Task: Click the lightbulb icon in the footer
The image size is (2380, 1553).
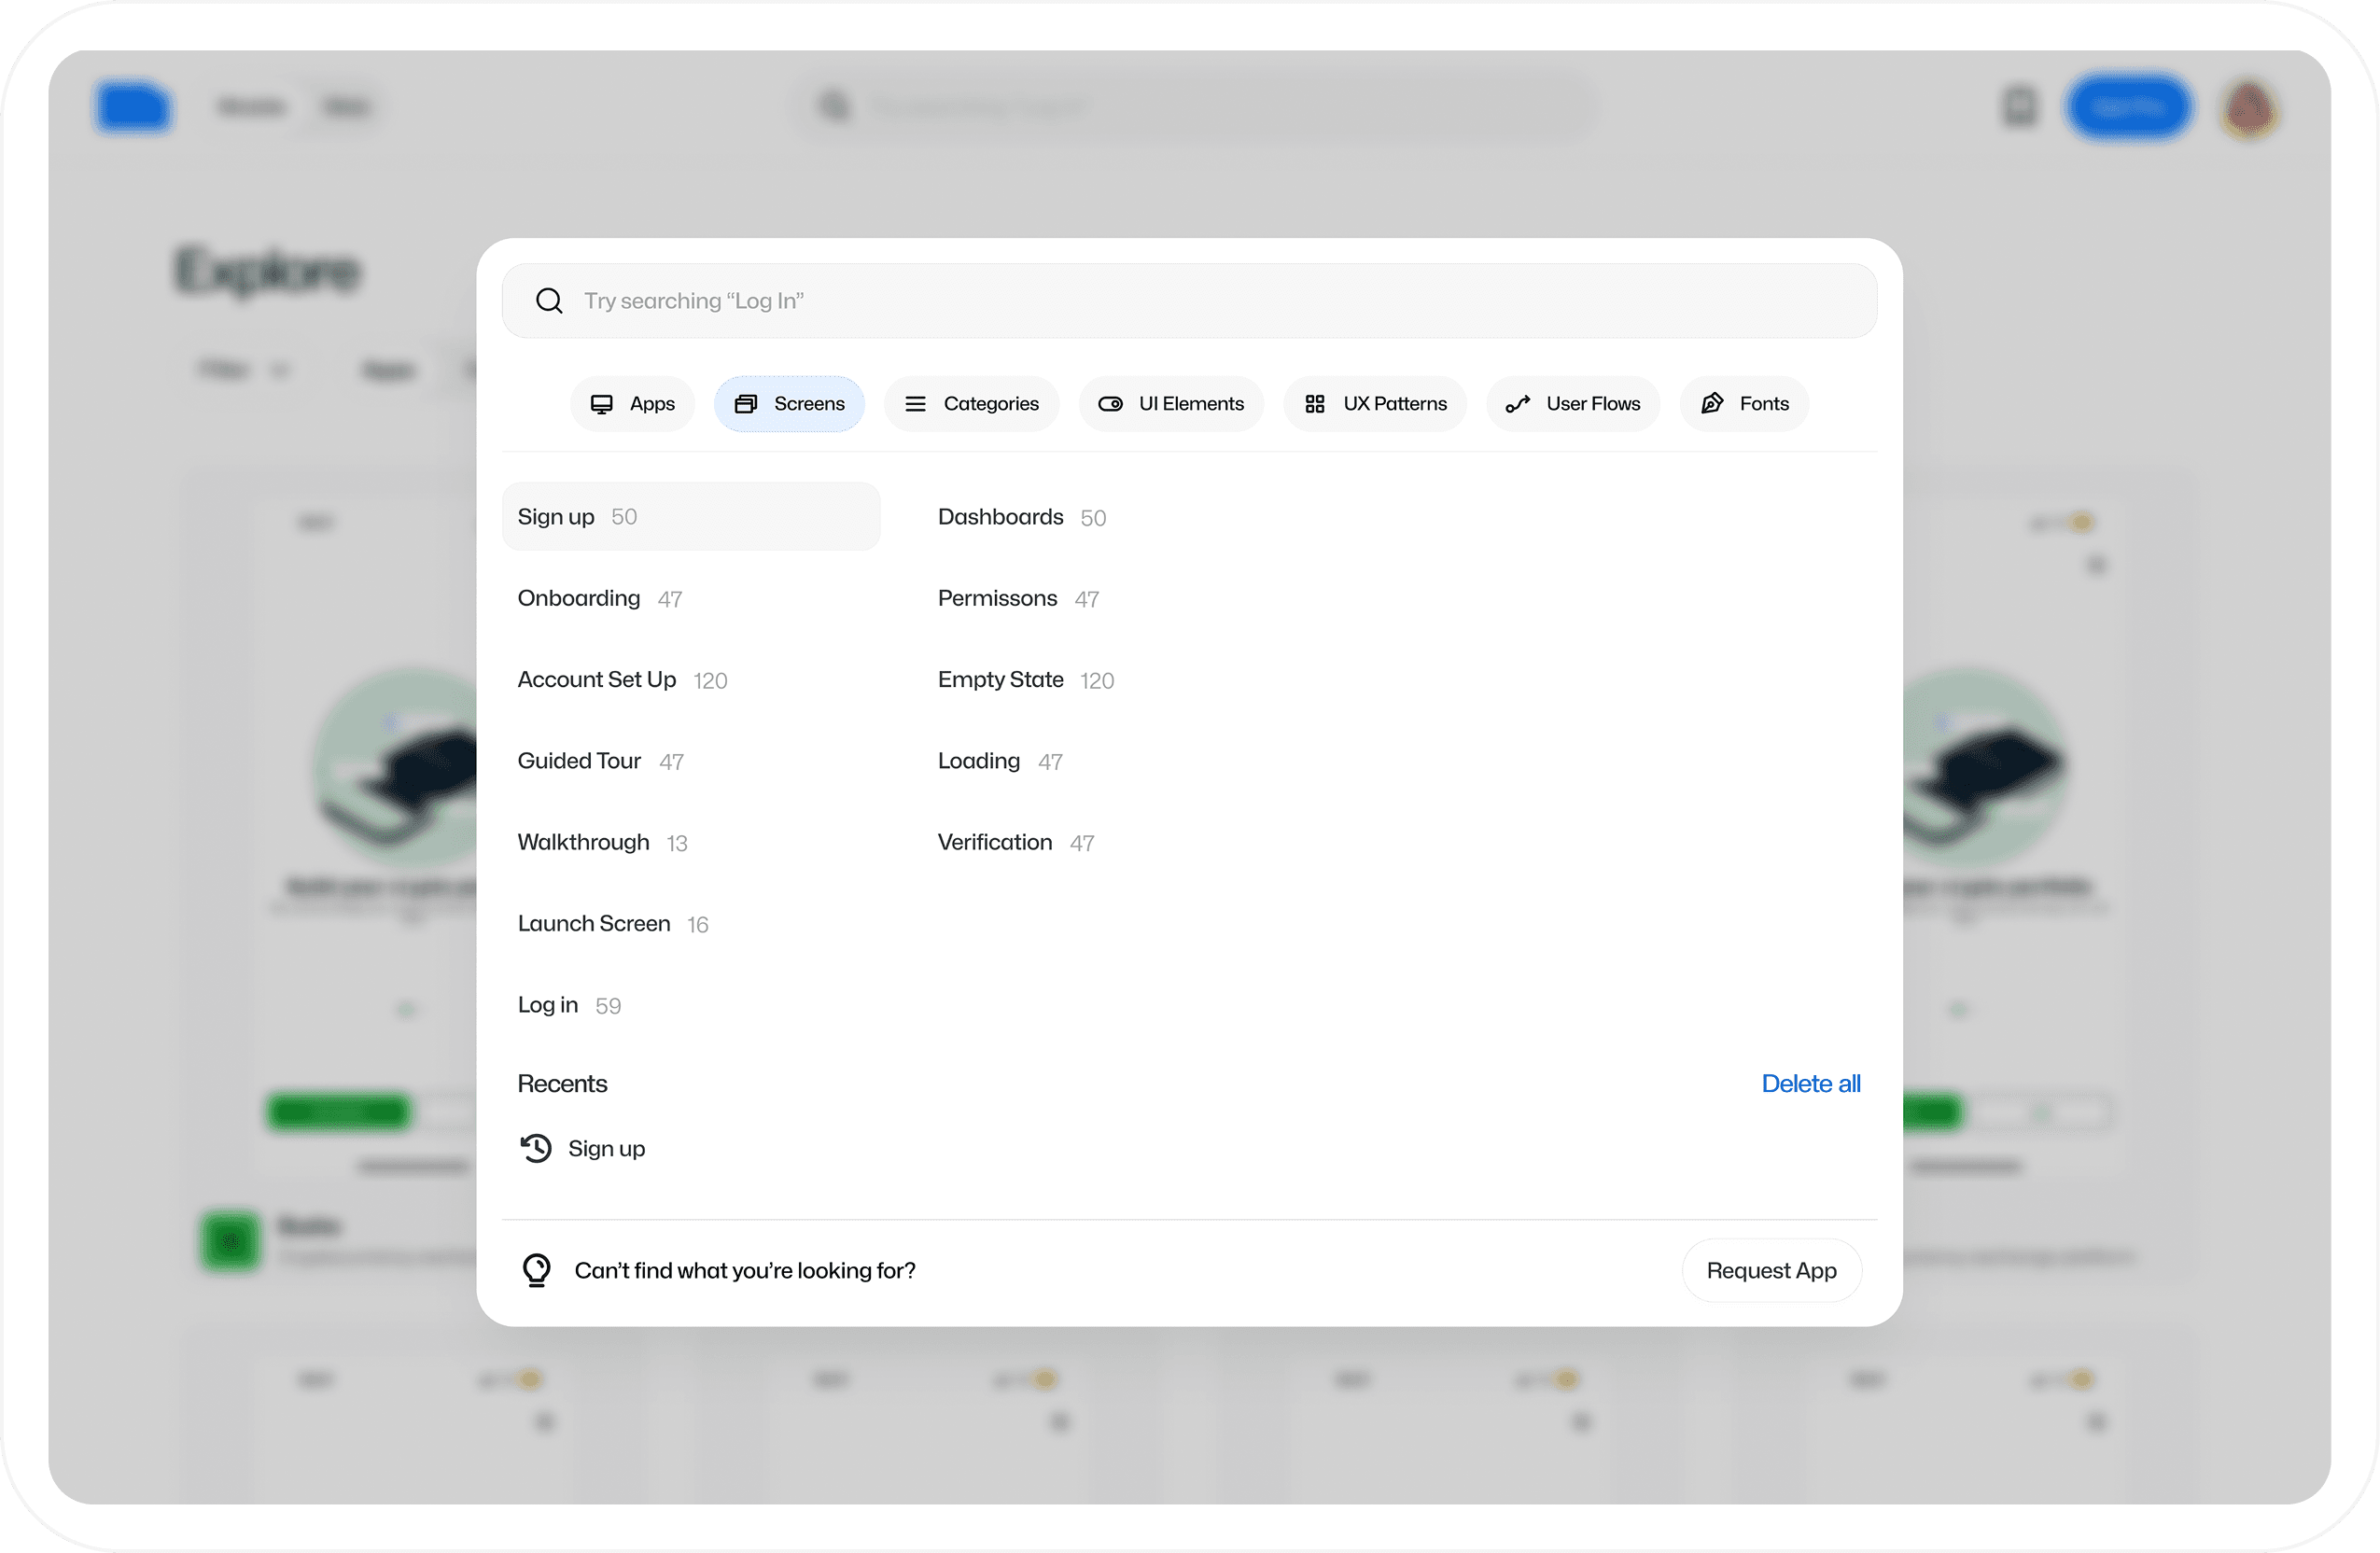Action: tap(536, 1270)
